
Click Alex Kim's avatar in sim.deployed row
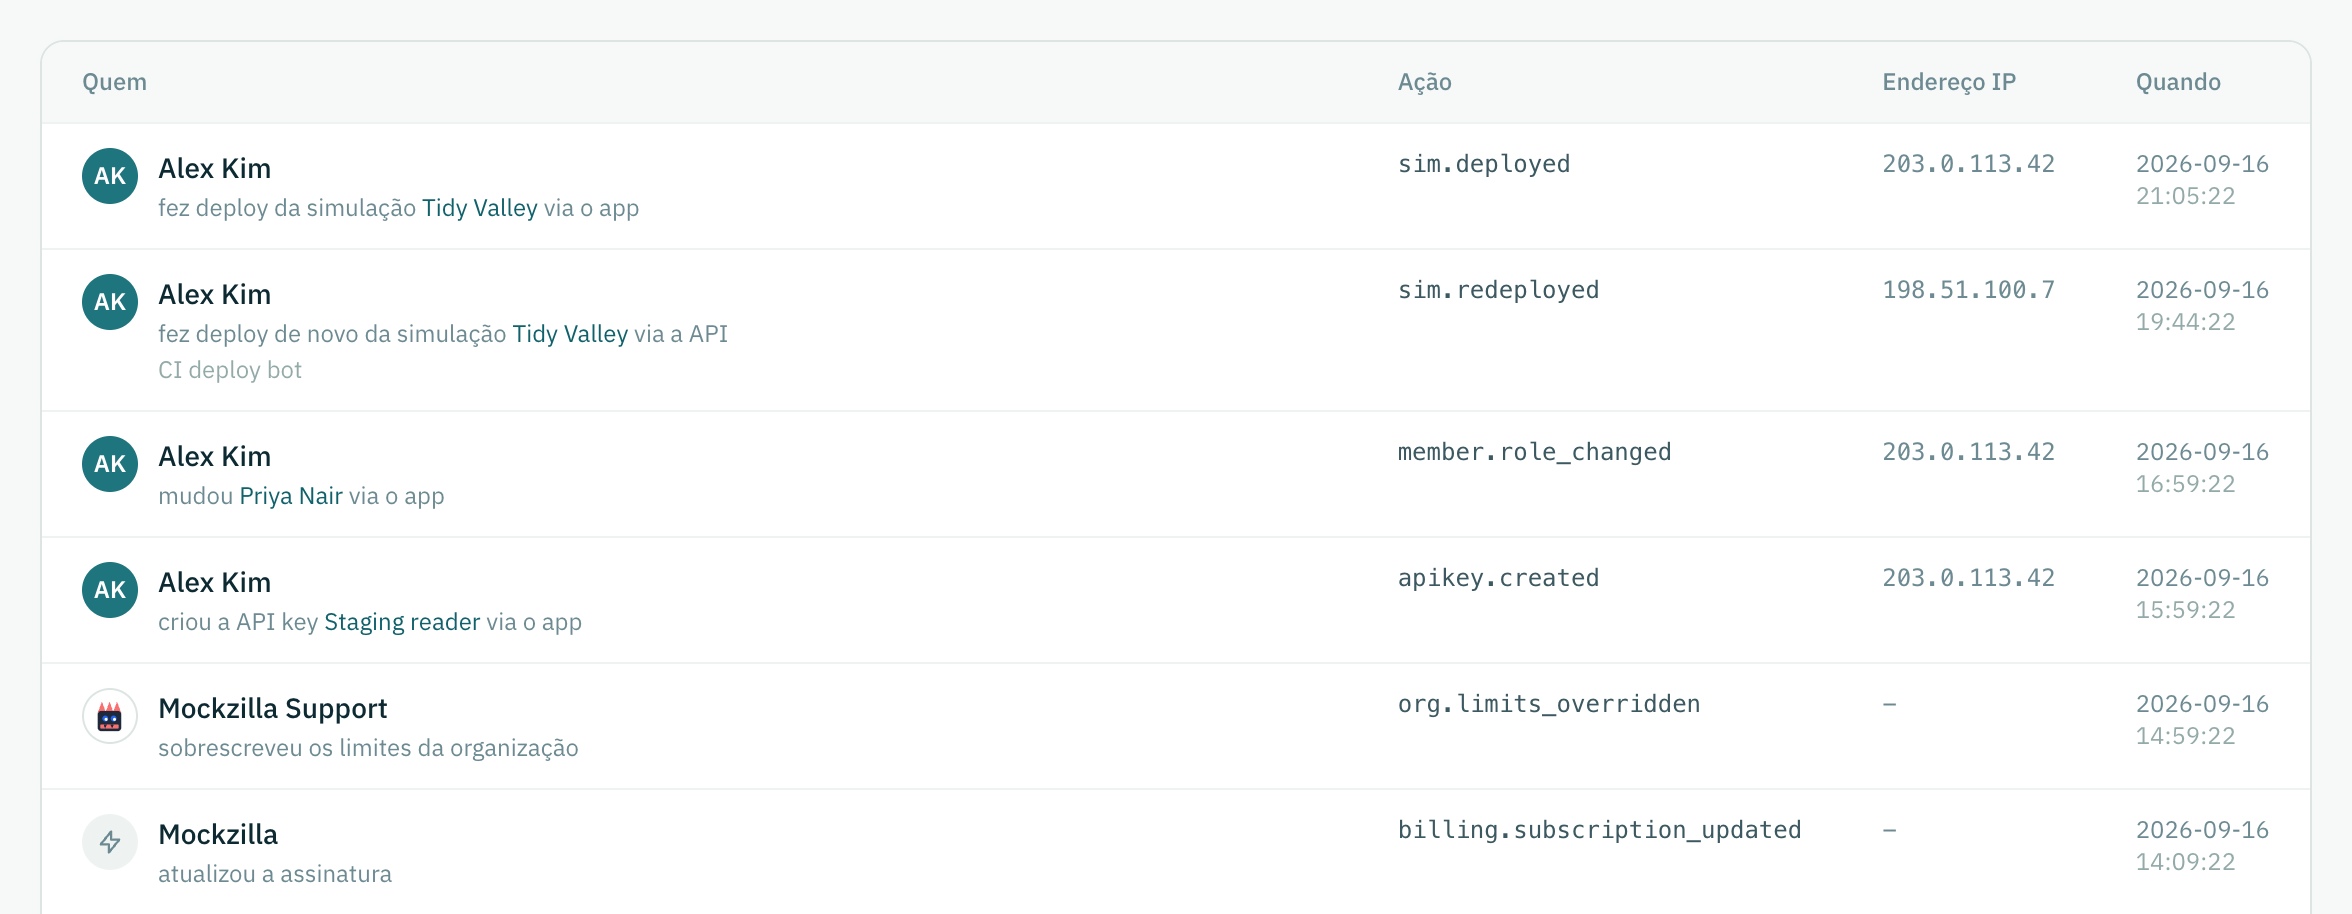tap(110, 176)
